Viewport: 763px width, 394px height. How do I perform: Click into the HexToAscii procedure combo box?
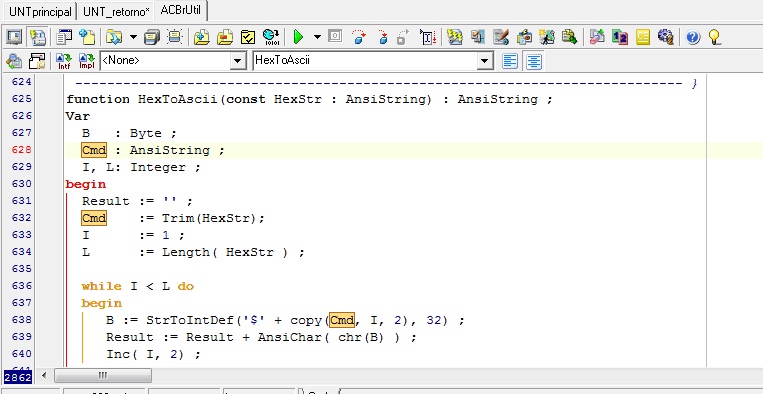pyautogui.click(x=373, y=61)
